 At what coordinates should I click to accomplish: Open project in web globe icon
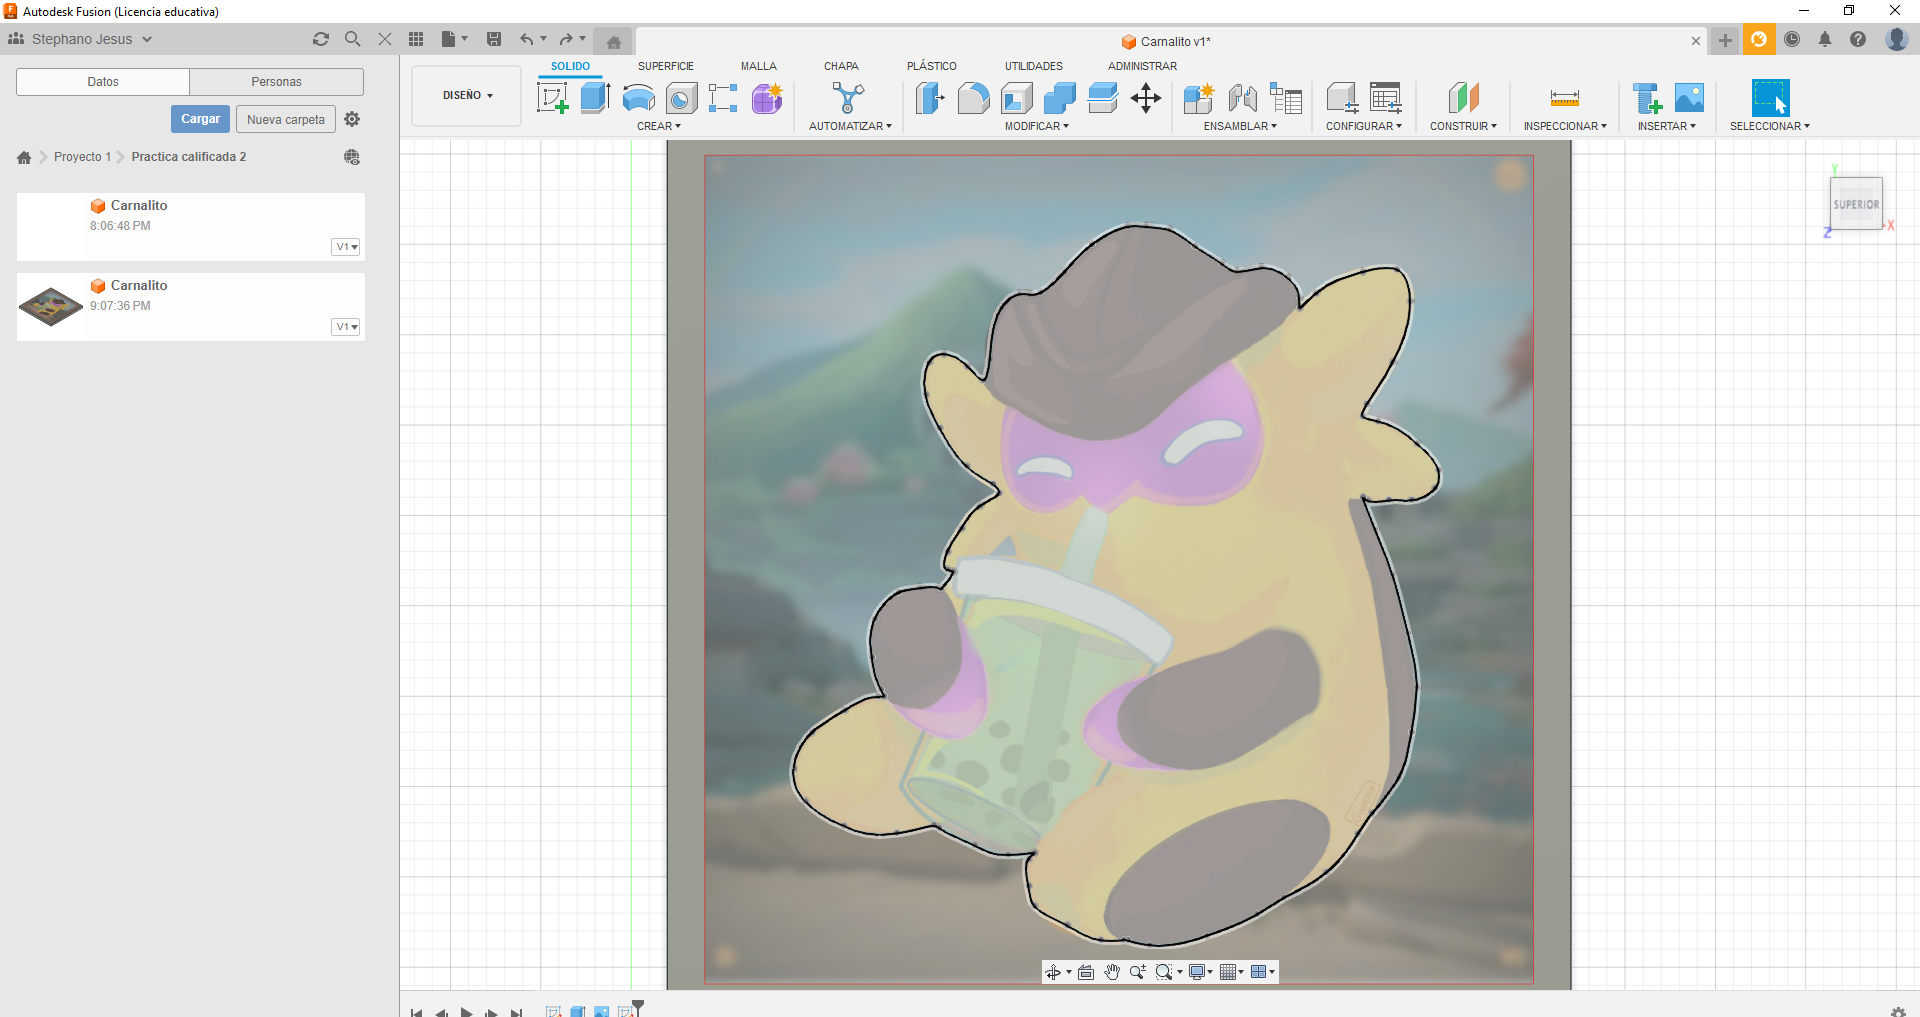pyautogui.click(x=352, y=157)
